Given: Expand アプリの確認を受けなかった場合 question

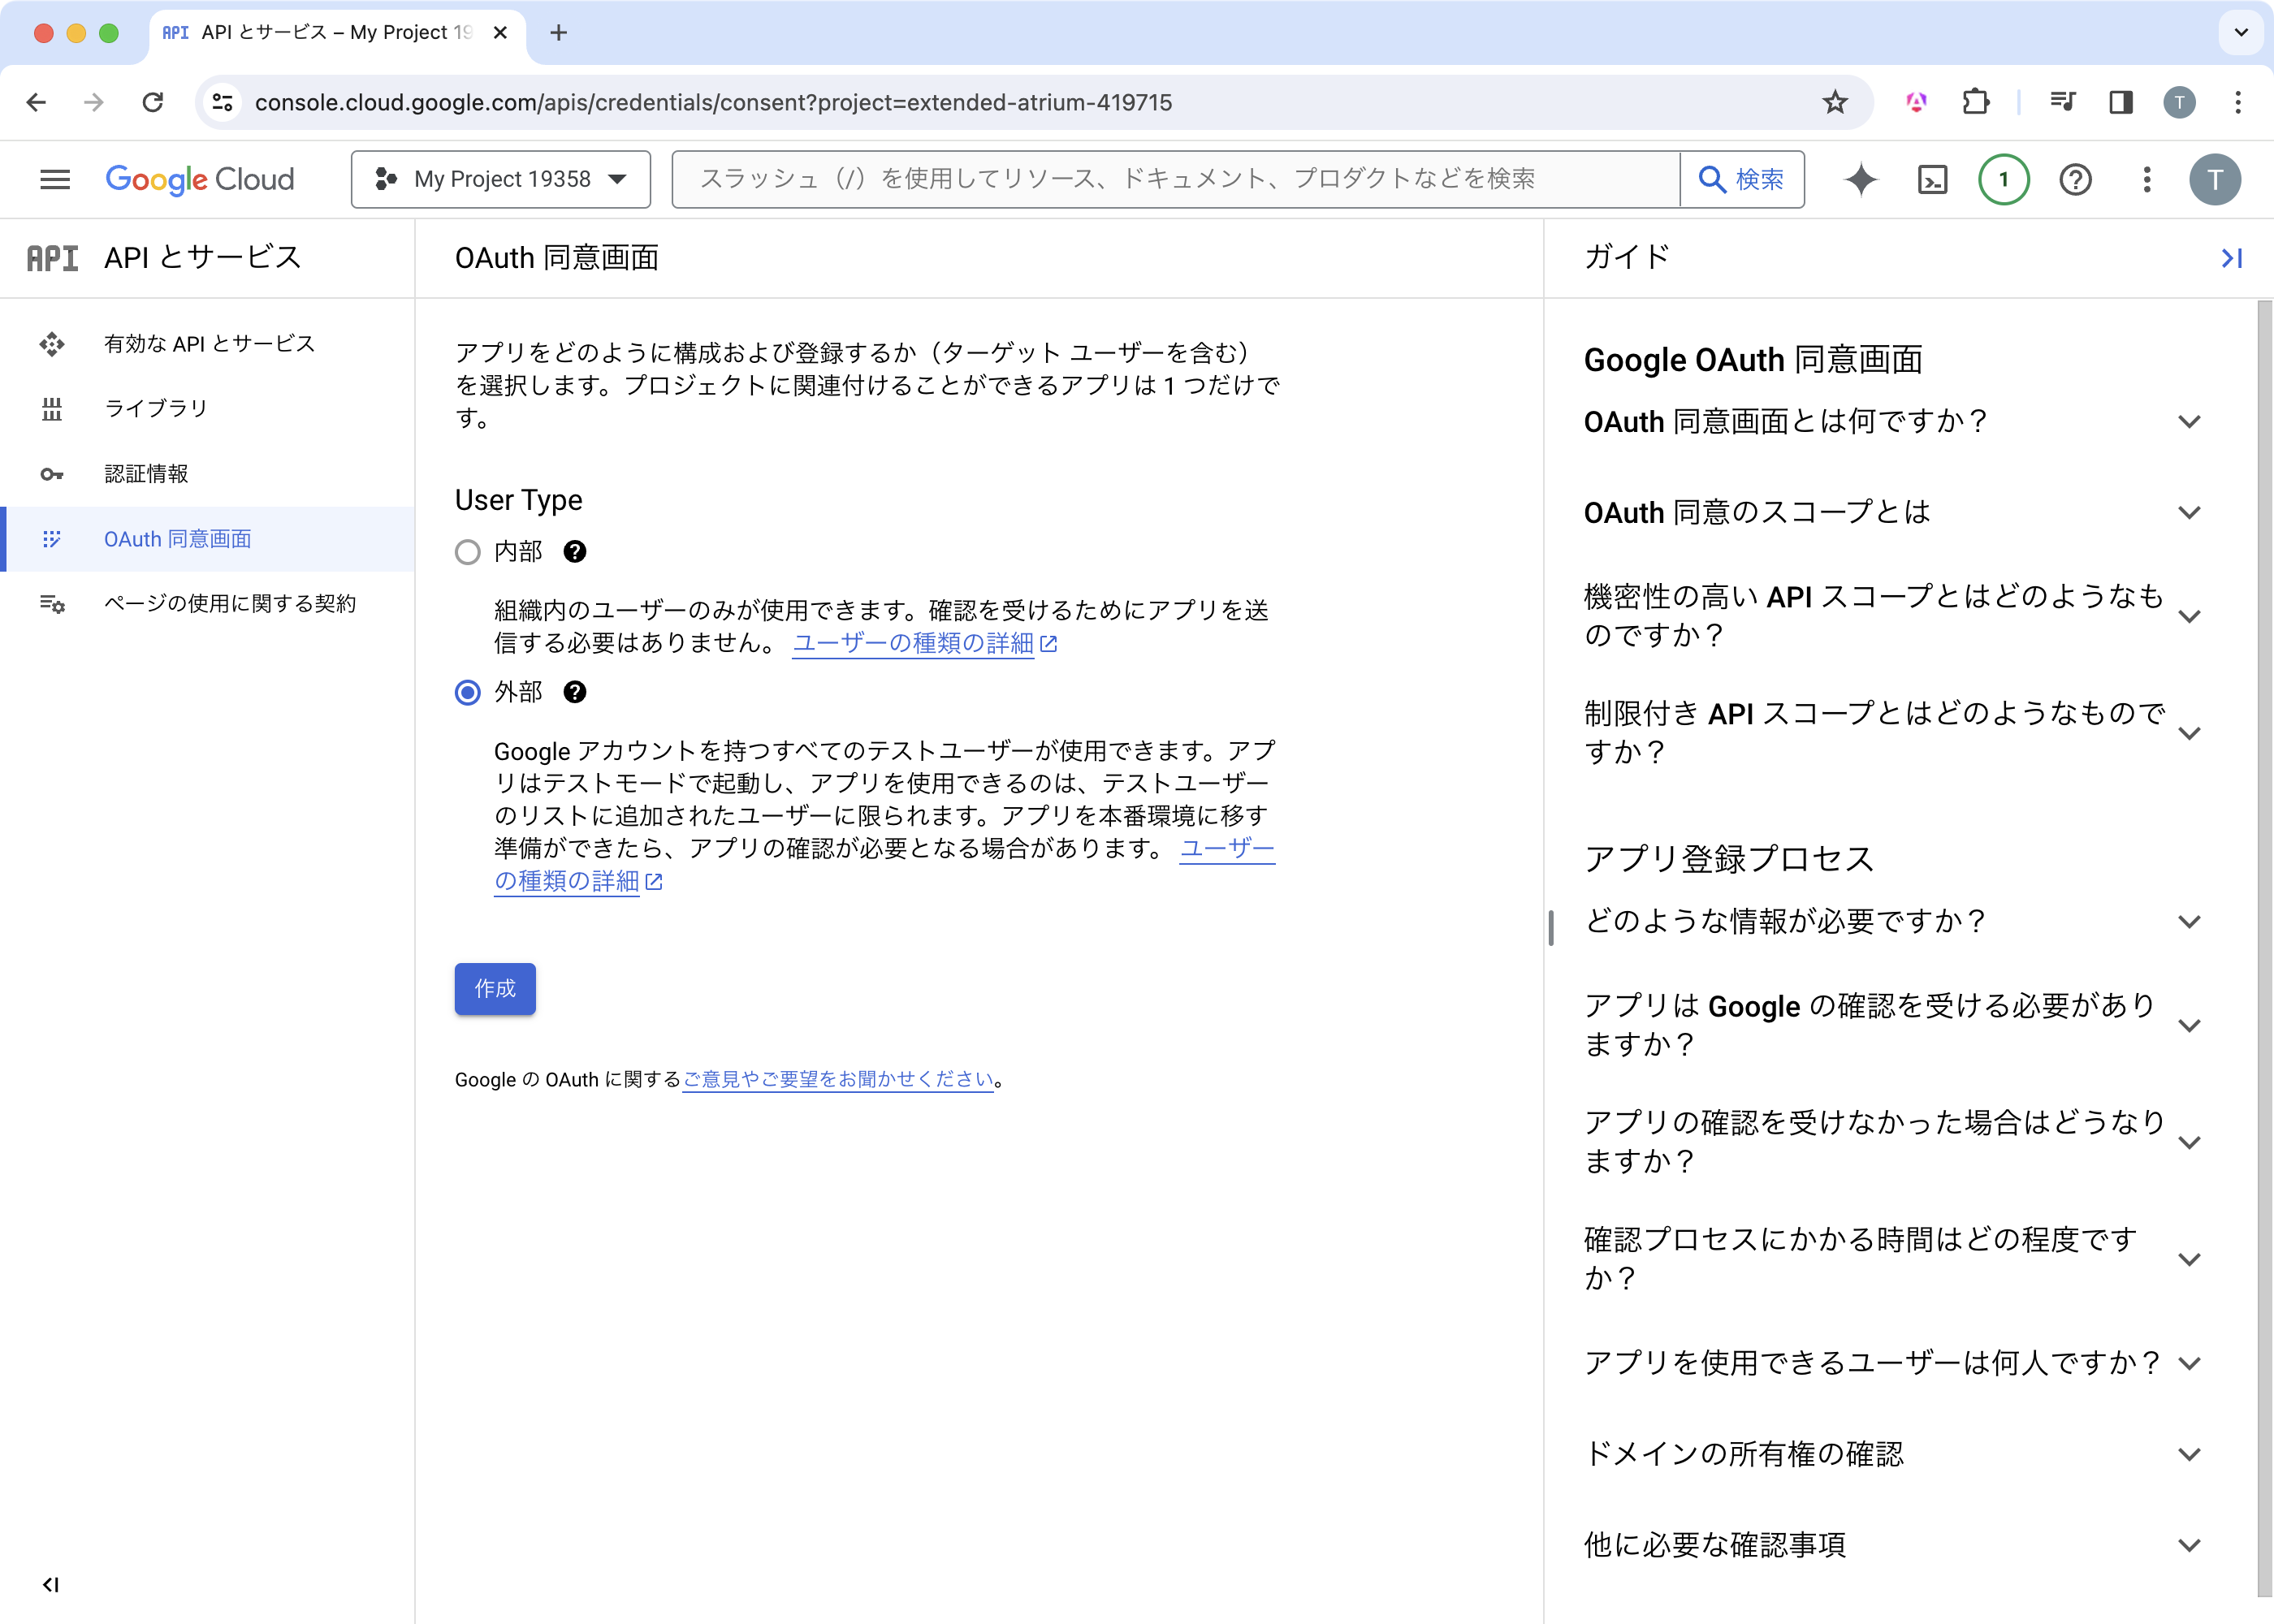Looking at the screenshot, I should pyautogui.click(x=1893, y=1142).
